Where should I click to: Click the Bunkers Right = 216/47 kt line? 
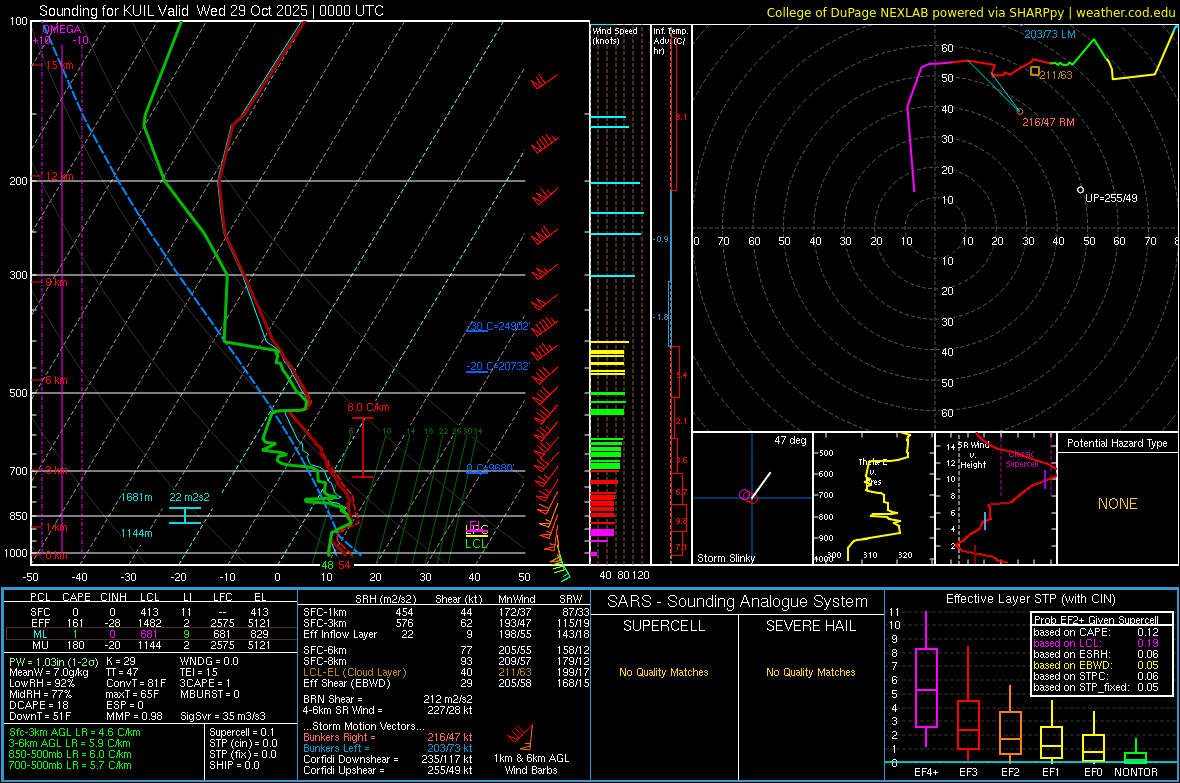click(388, 737)
